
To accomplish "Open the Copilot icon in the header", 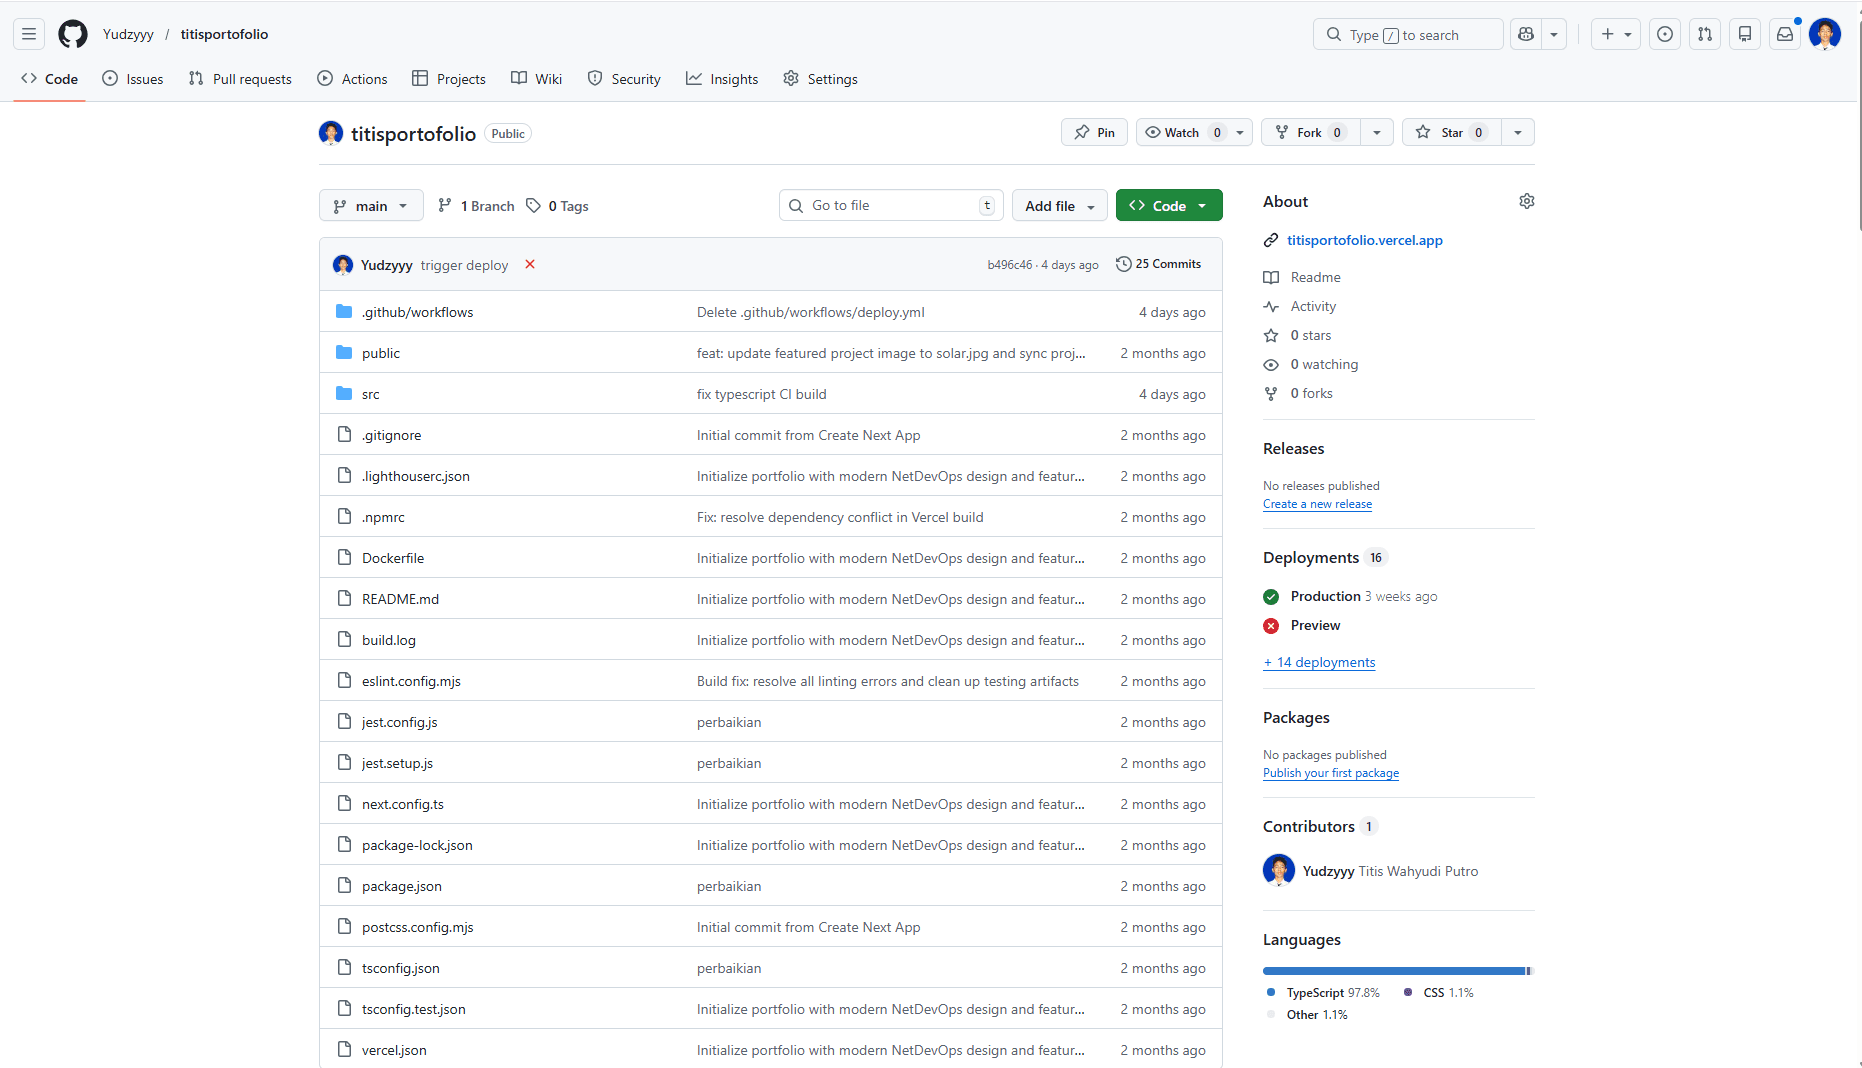I will point(1524,33).
